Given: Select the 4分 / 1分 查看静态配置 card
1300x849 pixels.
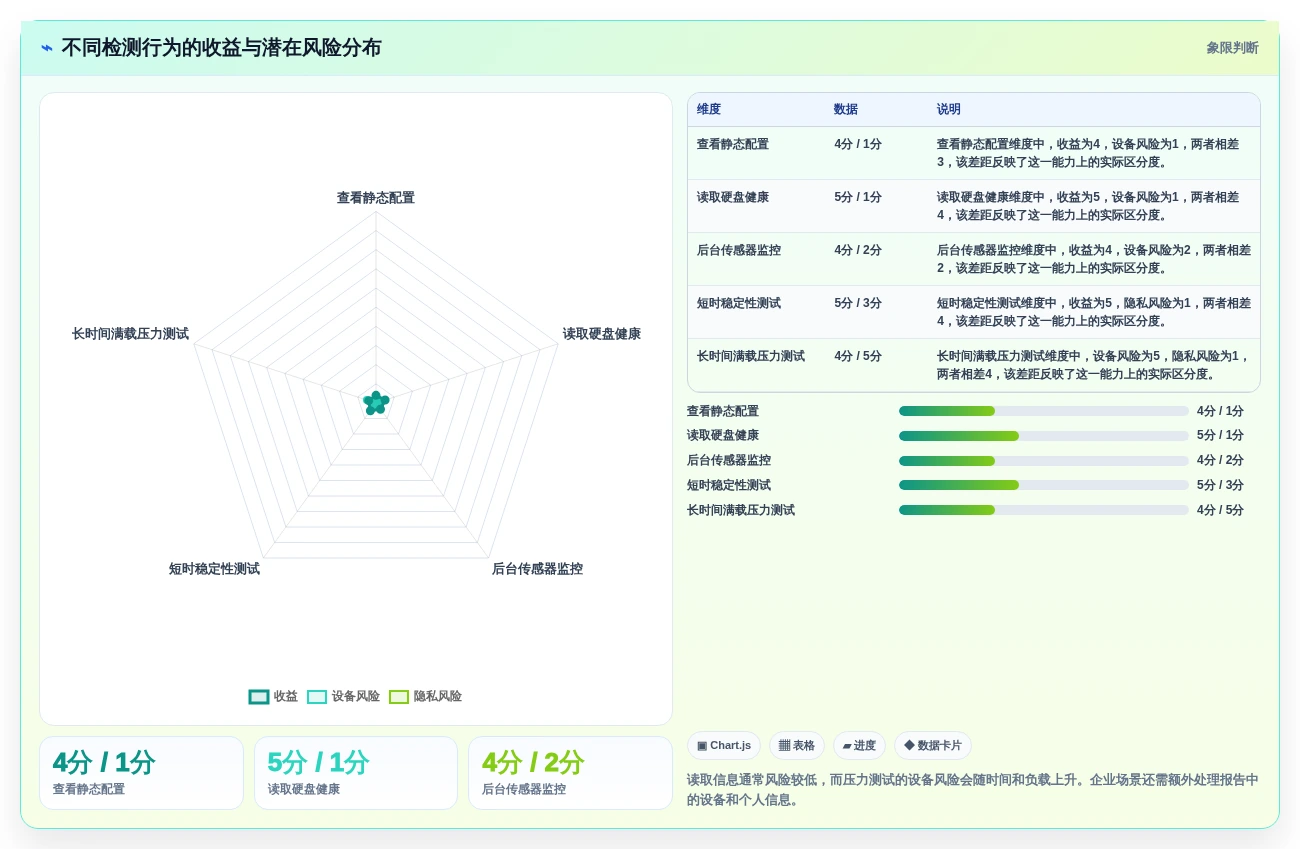Looking at the screenshot, I should (x=141, y=773).
